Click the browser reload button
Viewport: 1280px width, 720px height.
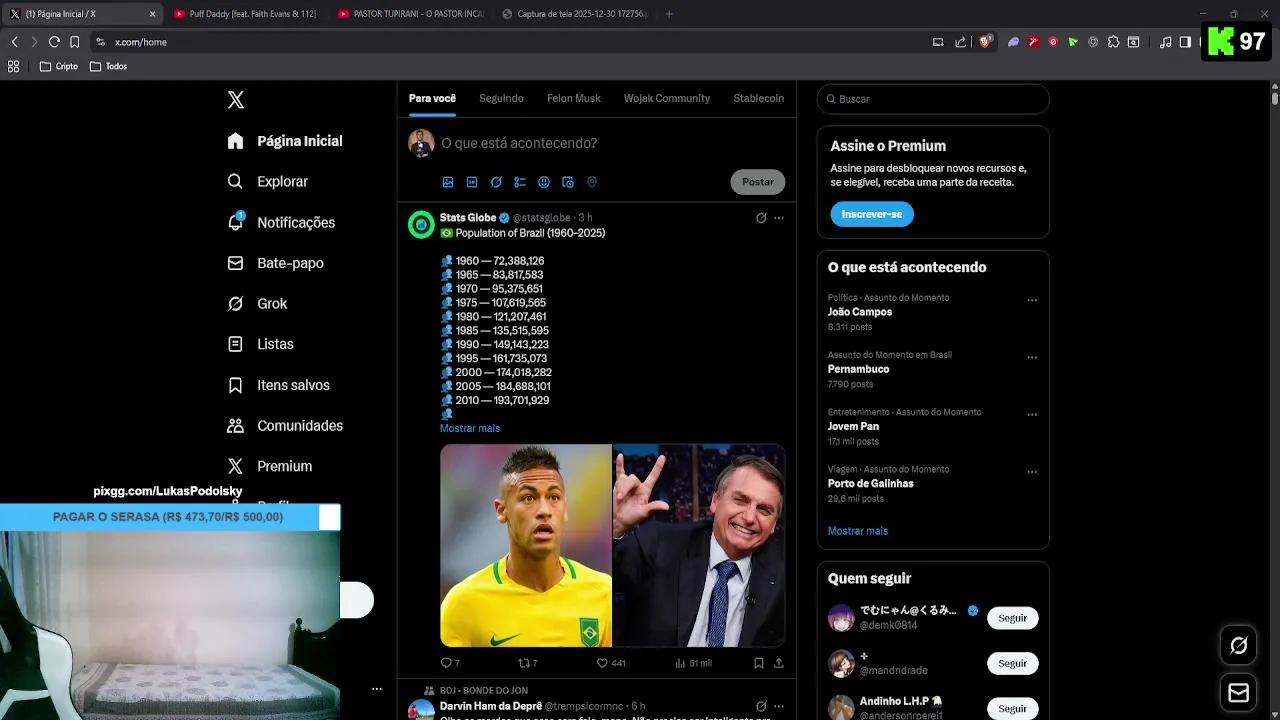[54, 42]
